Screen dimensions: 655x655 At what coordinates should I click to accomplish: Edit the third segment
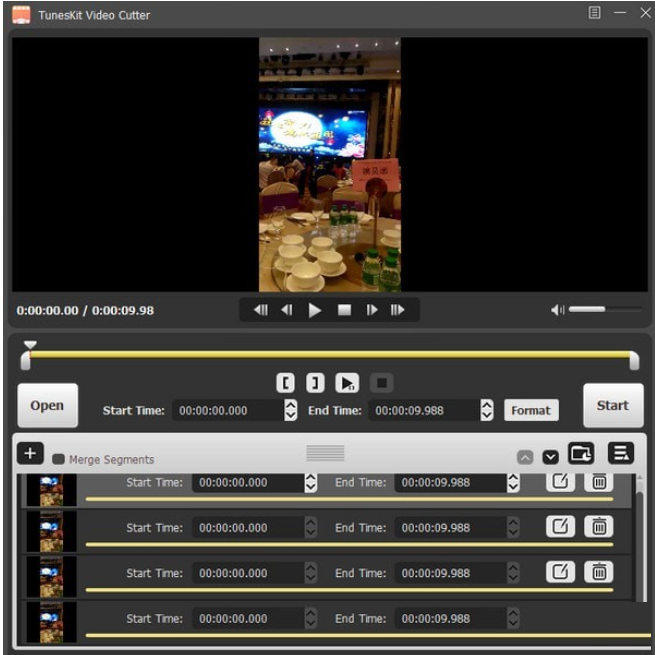pos(560,572)
